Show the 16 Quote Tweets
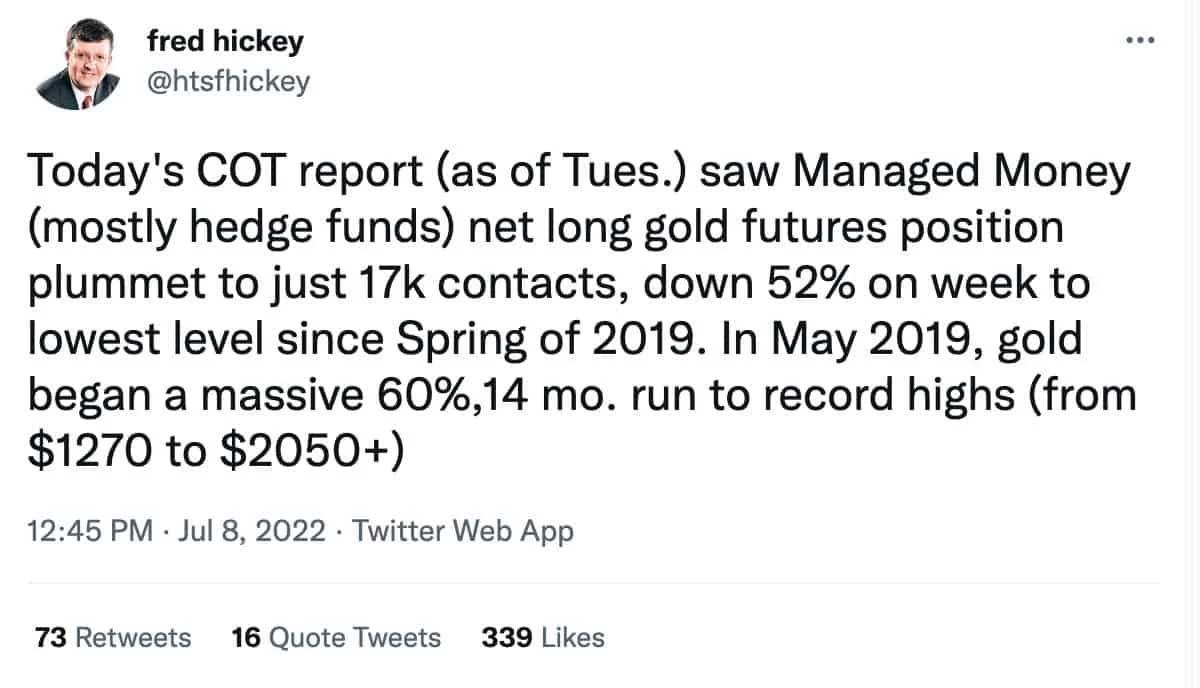 point(335,637)
